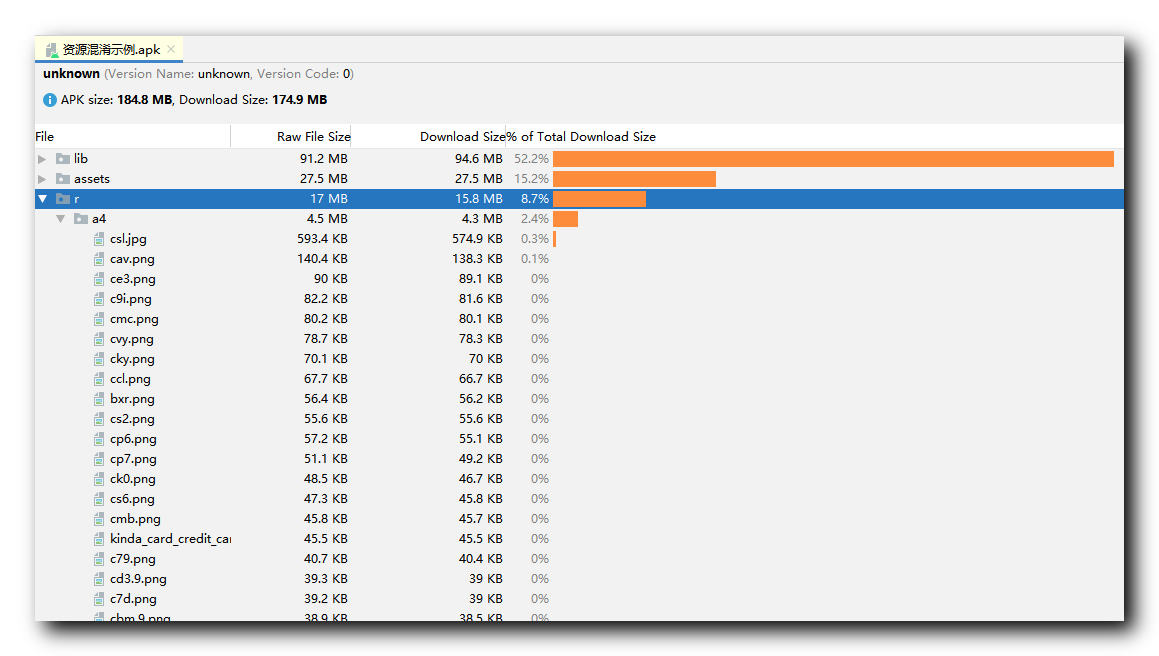
Task: Click the csl.jpg file icon
Action: (x=99, y=239)
